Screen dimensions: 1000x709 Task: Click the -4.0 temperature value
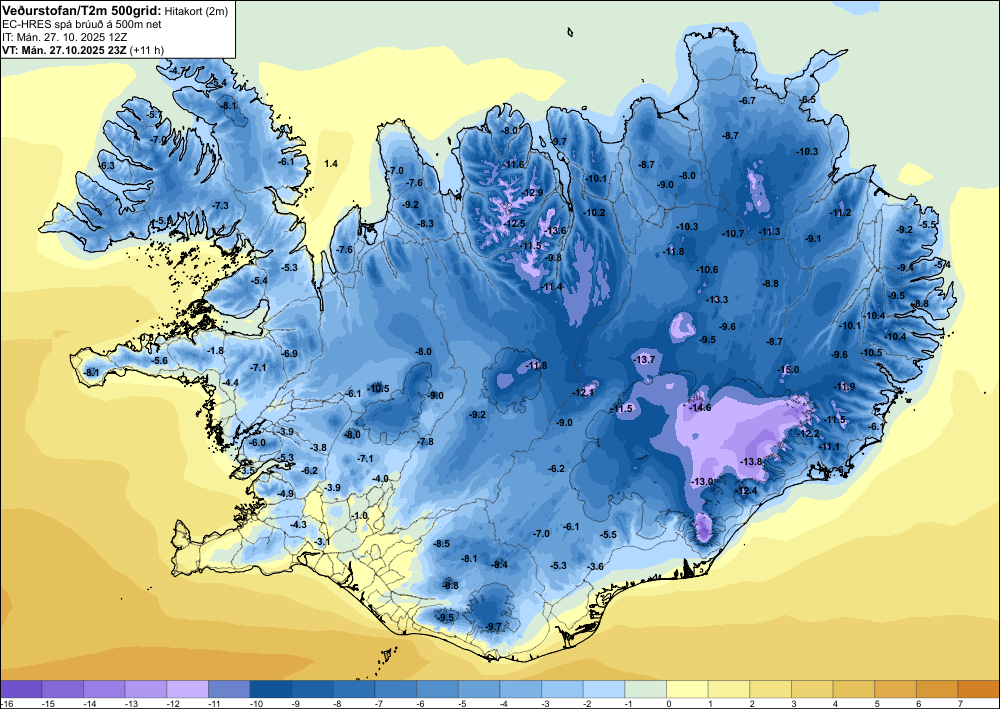coord(380,478)
